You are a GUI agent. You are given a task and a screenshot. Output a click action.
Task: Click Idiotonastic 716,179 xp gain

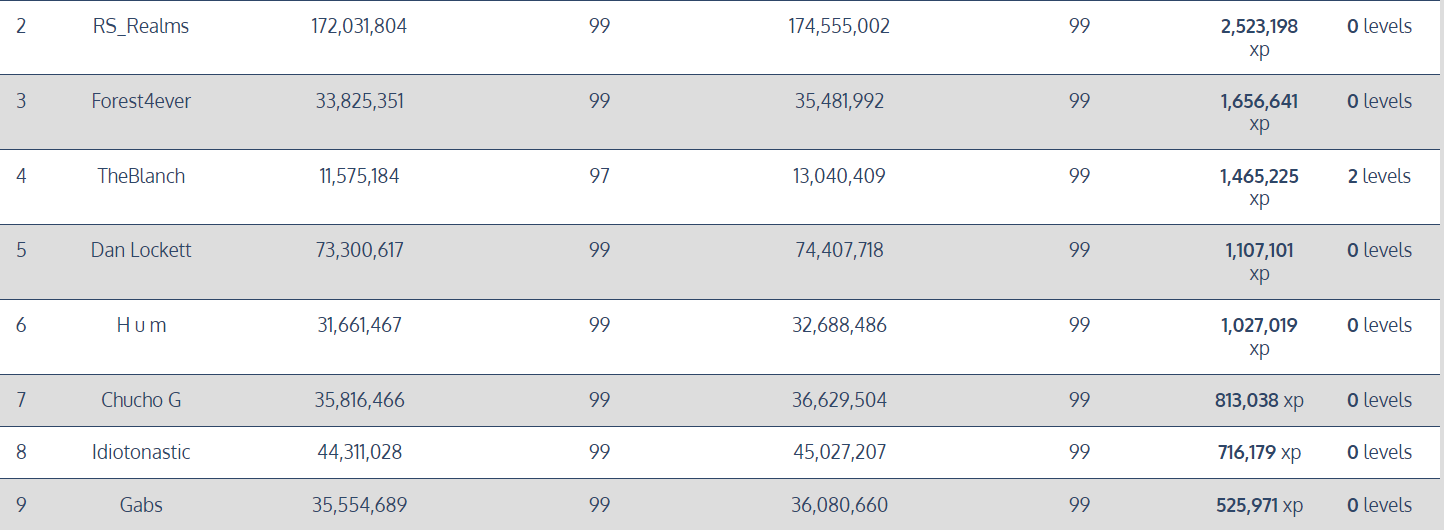click(1259, 452)
